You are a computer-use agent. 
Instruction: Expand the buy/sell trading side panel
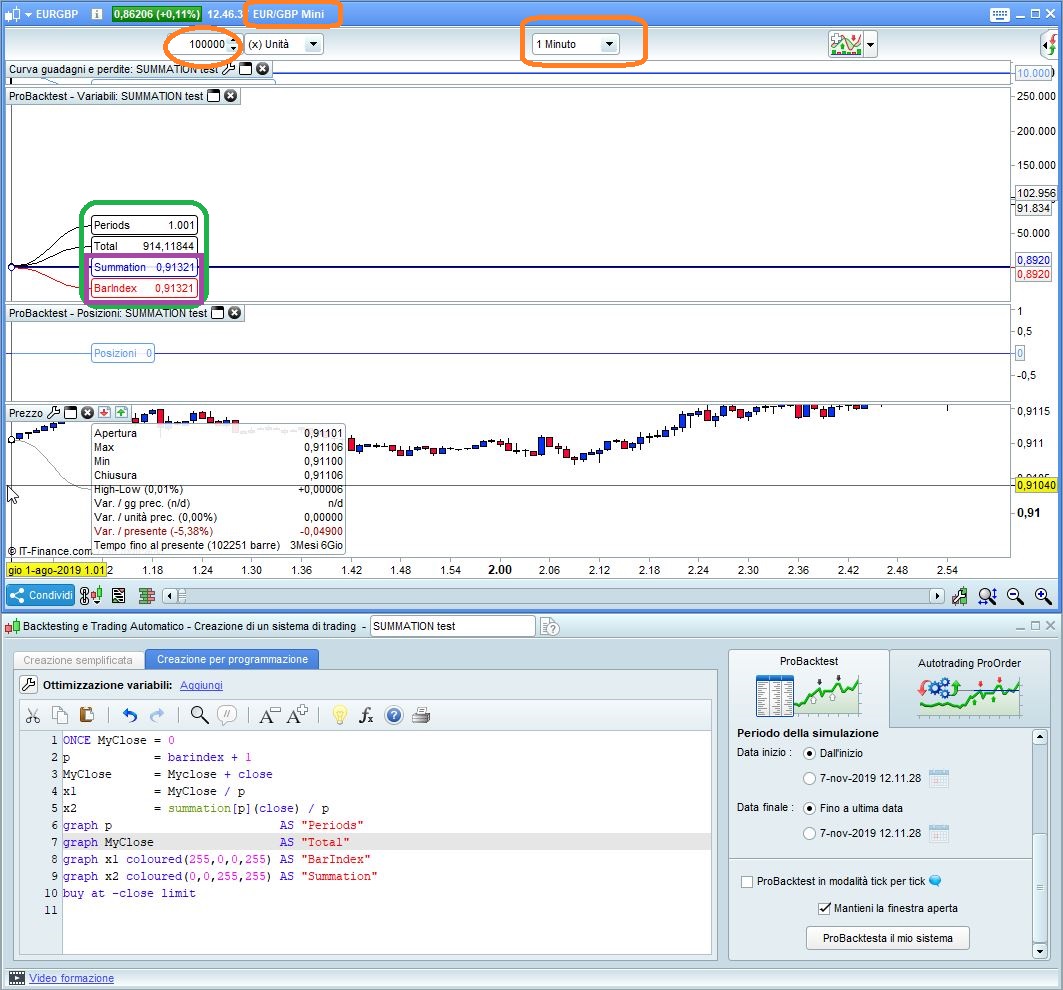pyautogui.click(x=1049, y=45)
